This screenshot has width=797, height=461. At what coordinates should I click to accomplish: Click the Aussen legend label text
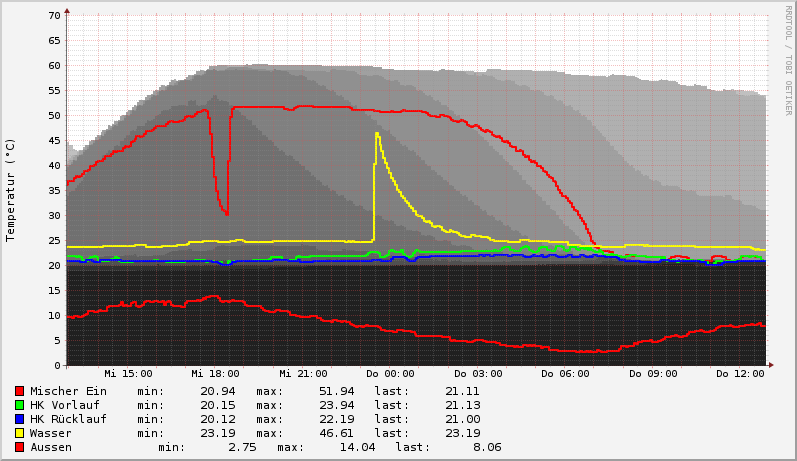coord(51,447)
